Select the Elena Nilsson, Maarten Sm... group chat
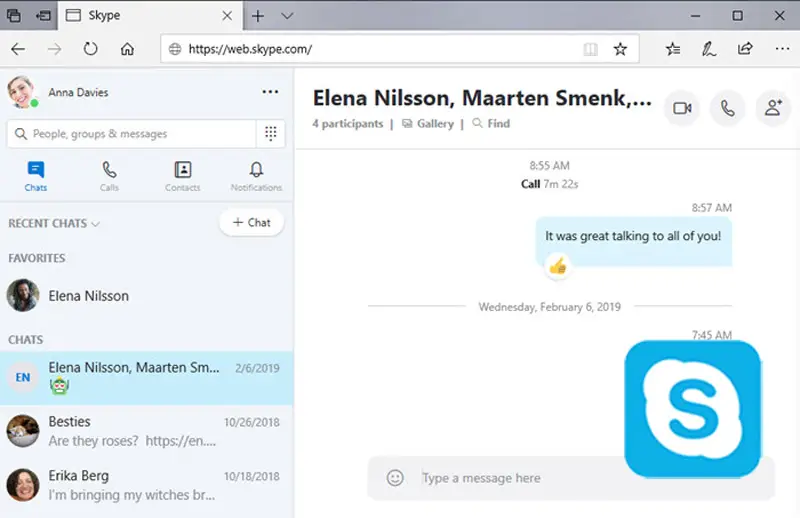The width and height of the screenshot is (800, 518). (x=146, y=378)
